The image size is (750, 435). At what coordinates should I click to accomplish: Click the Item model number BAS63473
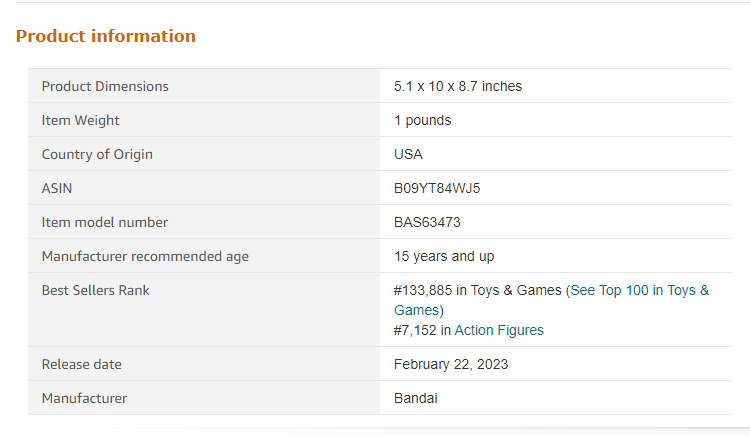427,222
